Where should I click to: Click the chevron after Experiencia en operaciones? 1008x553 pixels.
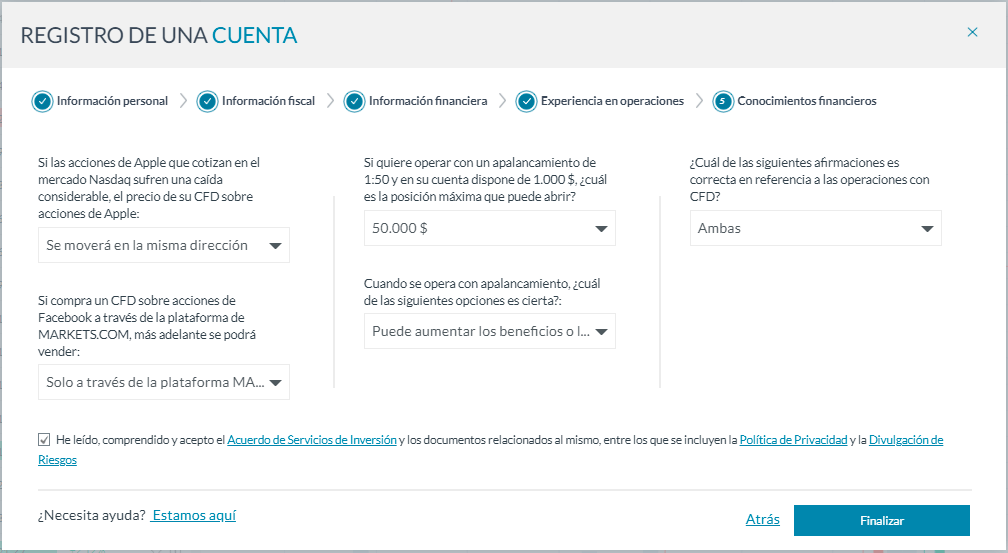(x=699, y=101)
